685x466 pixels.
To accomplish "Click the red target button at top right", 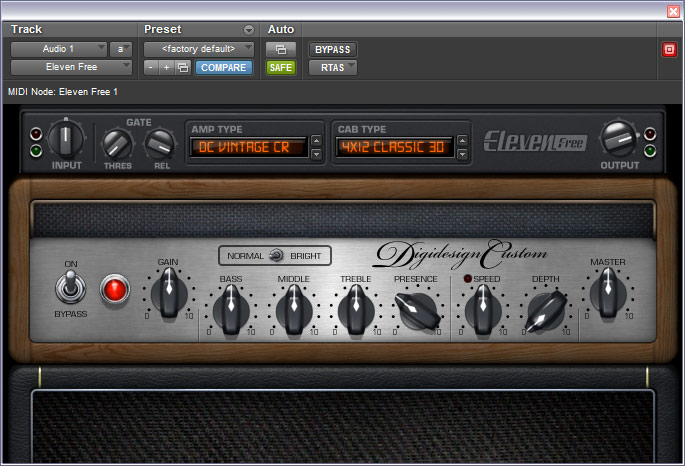I will [669, 49].
